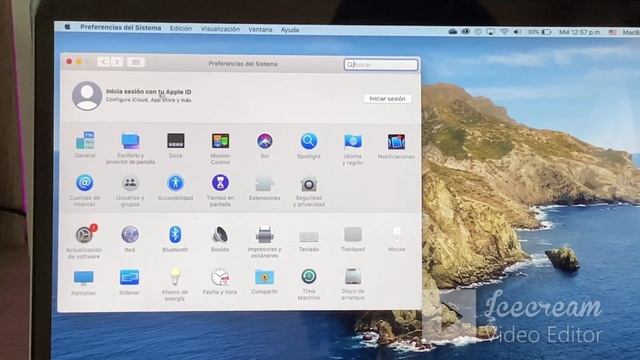Open Actualización de software preferences
The width and height of the screenshot is (640, 360).
84,234
